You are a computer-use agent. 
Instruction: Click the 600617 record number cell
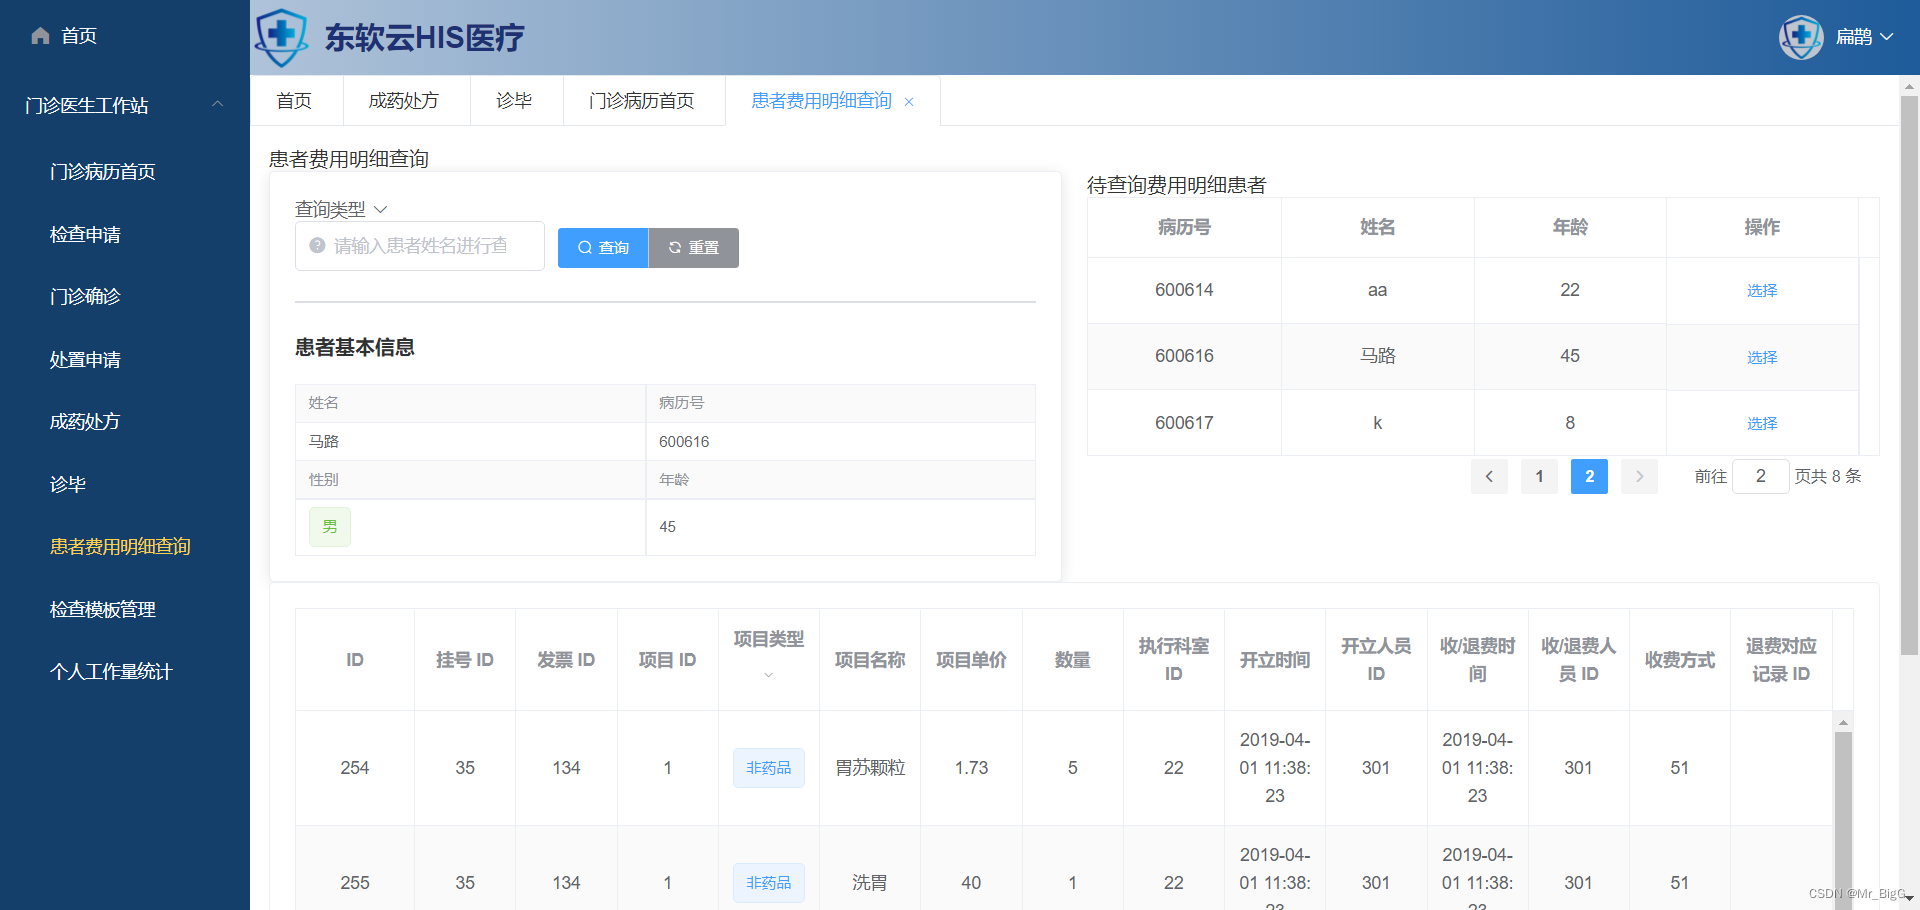tap(1184, 423)
